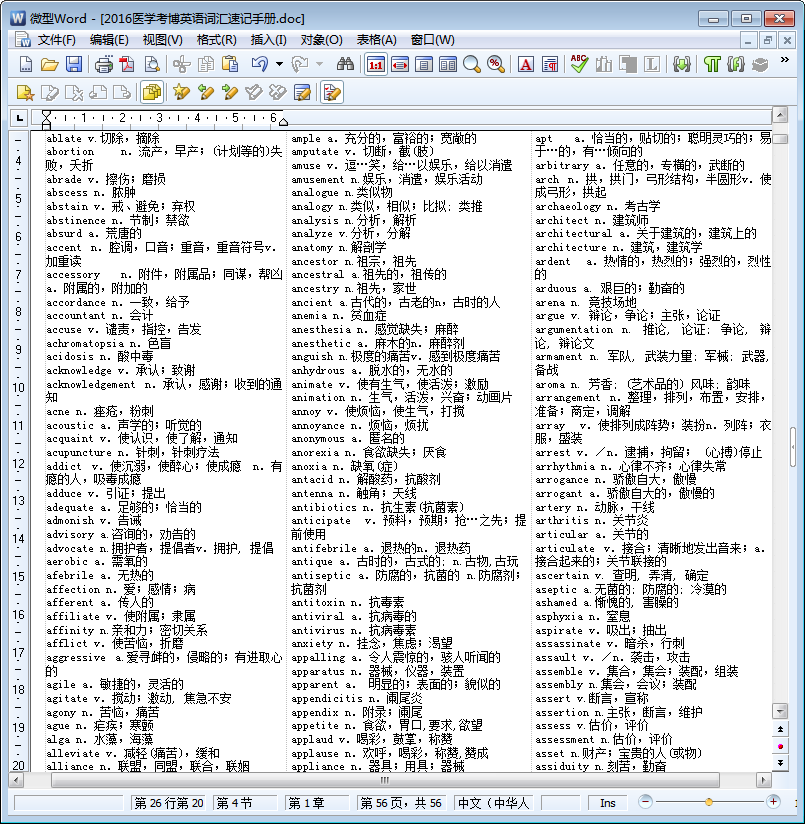Screen dimensions: 805x824
Task: Jump to next page double-arrow button
Action: (x=780, y=763)
